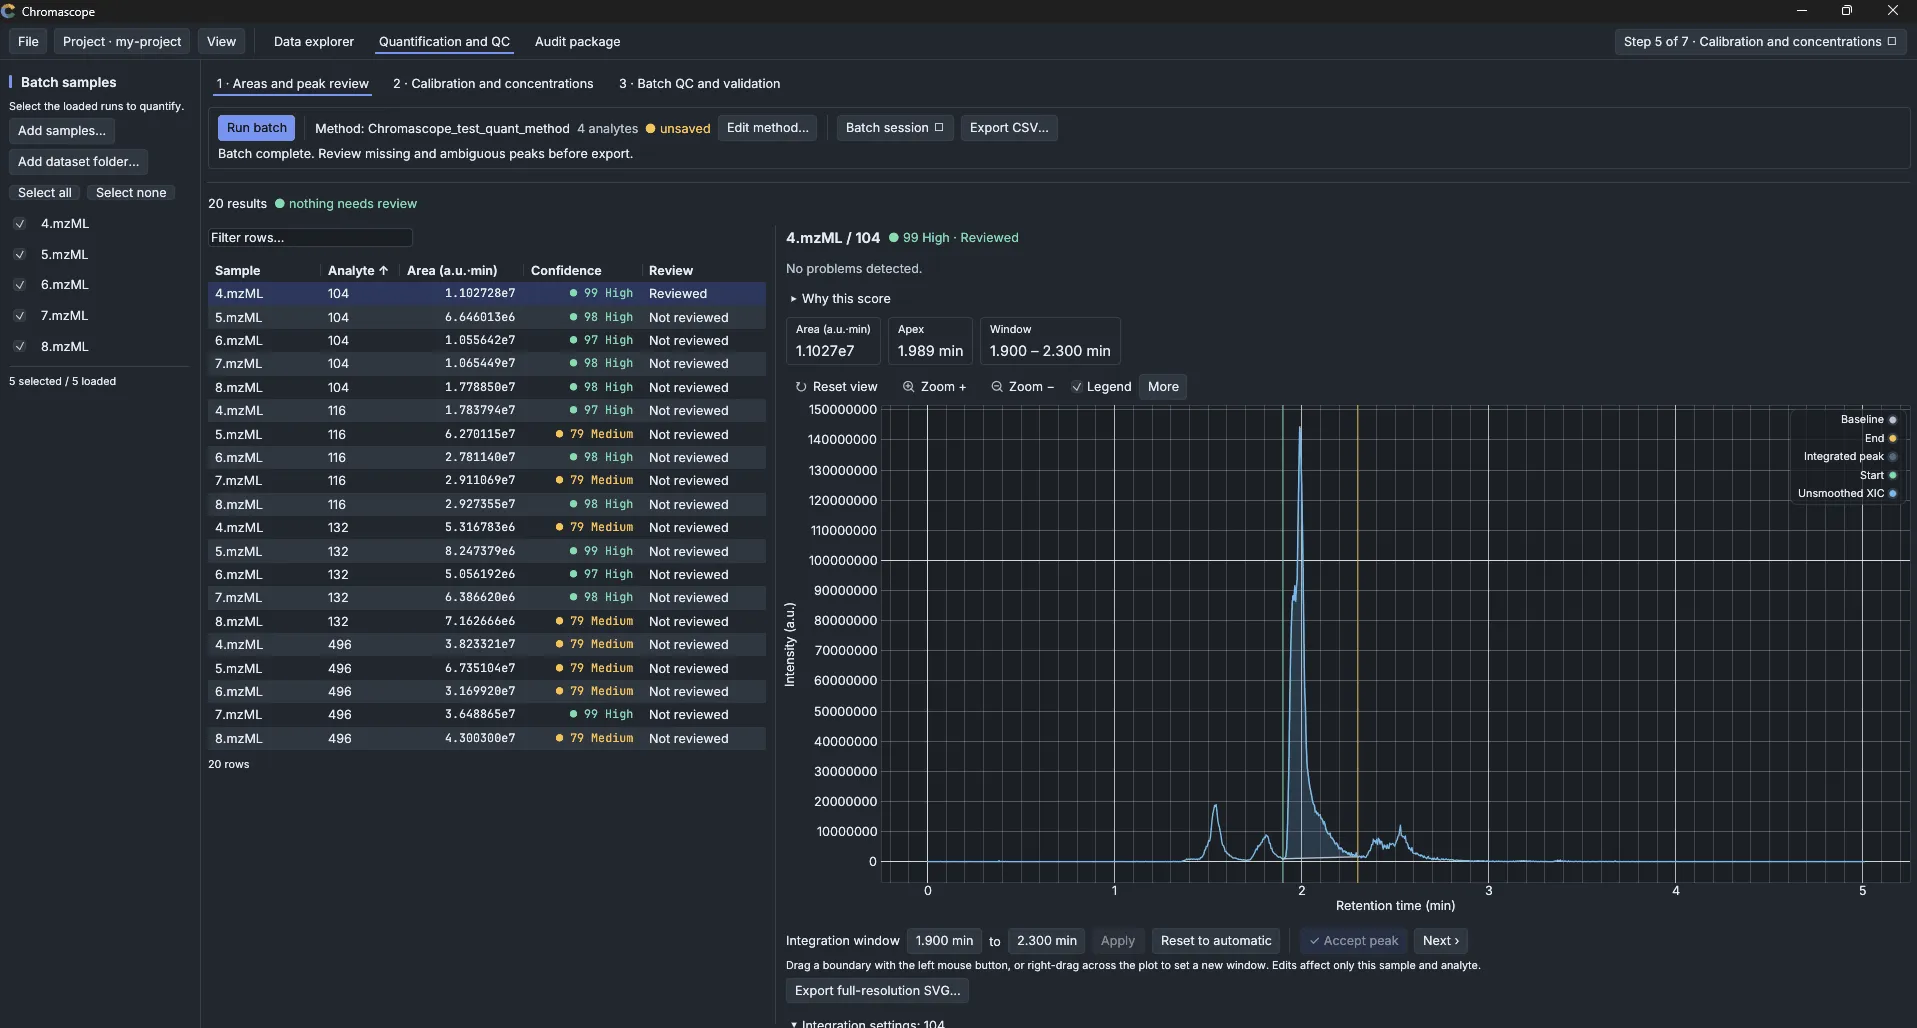Click the Unsmoothed XIC legend color dot

click(x=1892, y=493)
